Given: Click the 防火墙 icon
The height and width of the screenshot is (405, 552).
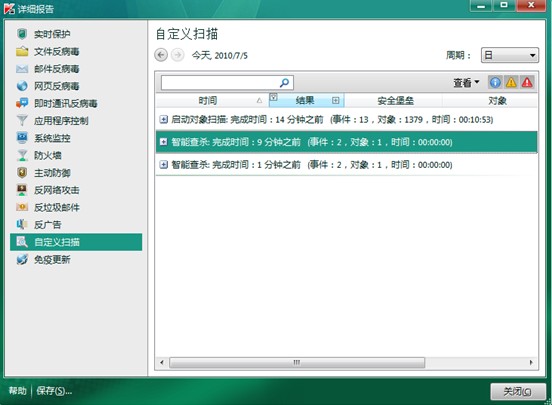Looking at the screenshot, I should (22, 155).
